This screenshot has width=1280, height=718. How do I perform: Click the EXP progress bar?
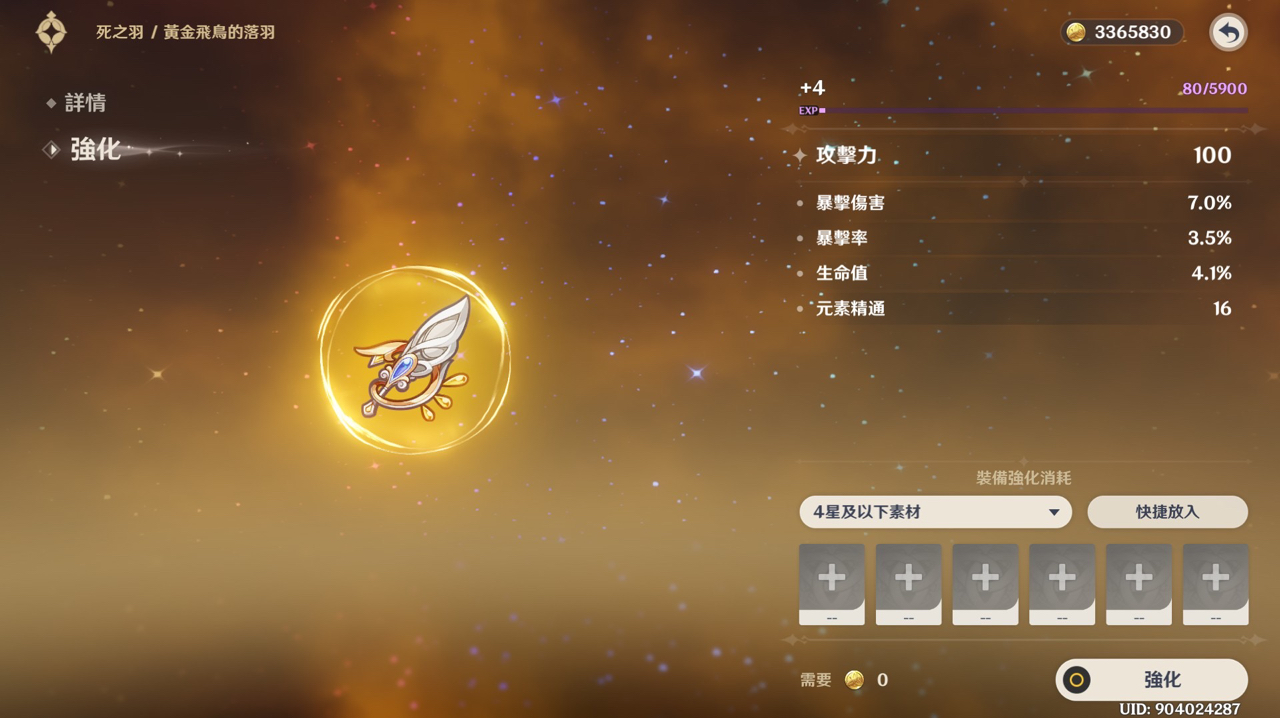(x=1023, y=111)
